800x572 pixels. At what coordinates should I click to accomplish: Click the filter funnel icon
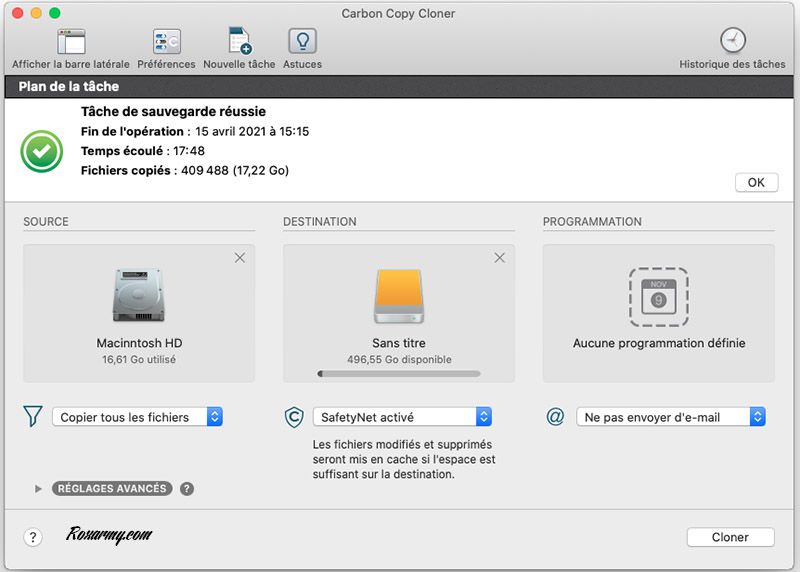pos(33,417)
